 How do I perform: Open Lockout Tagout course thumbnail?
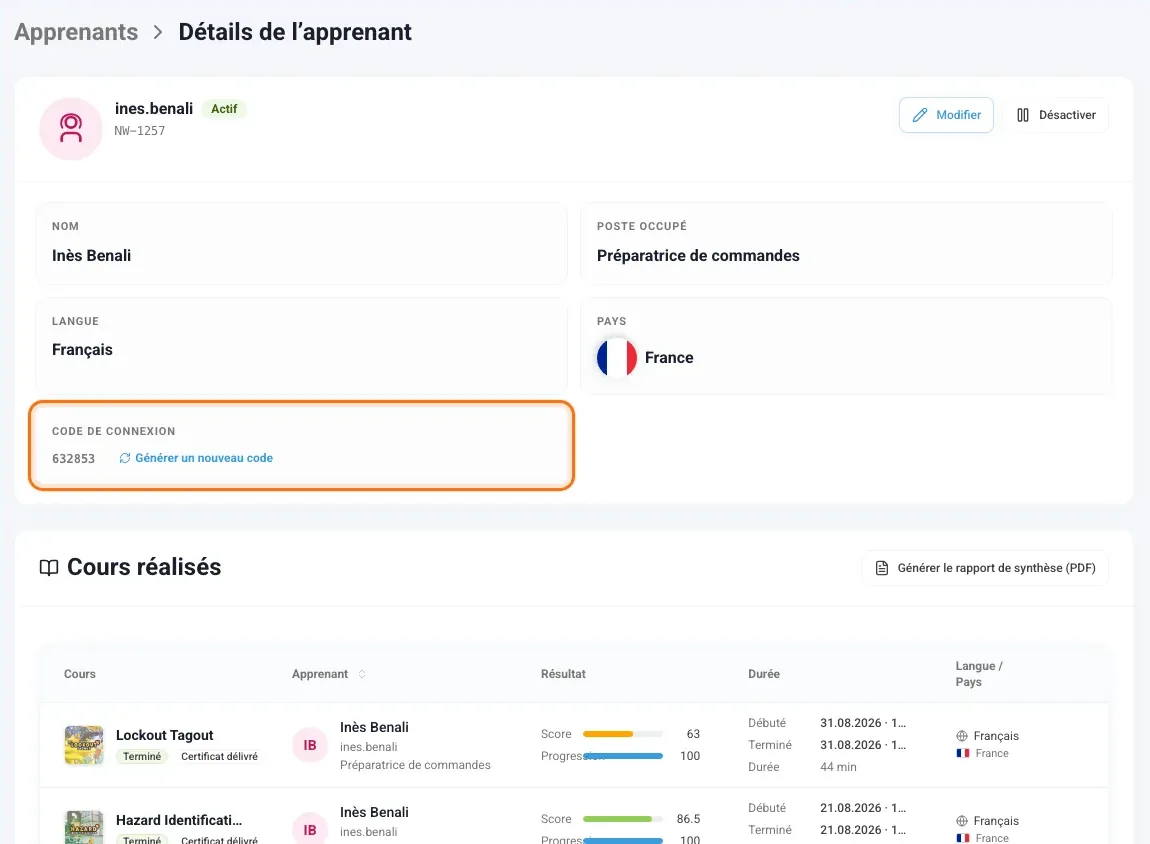coord(84,745)
